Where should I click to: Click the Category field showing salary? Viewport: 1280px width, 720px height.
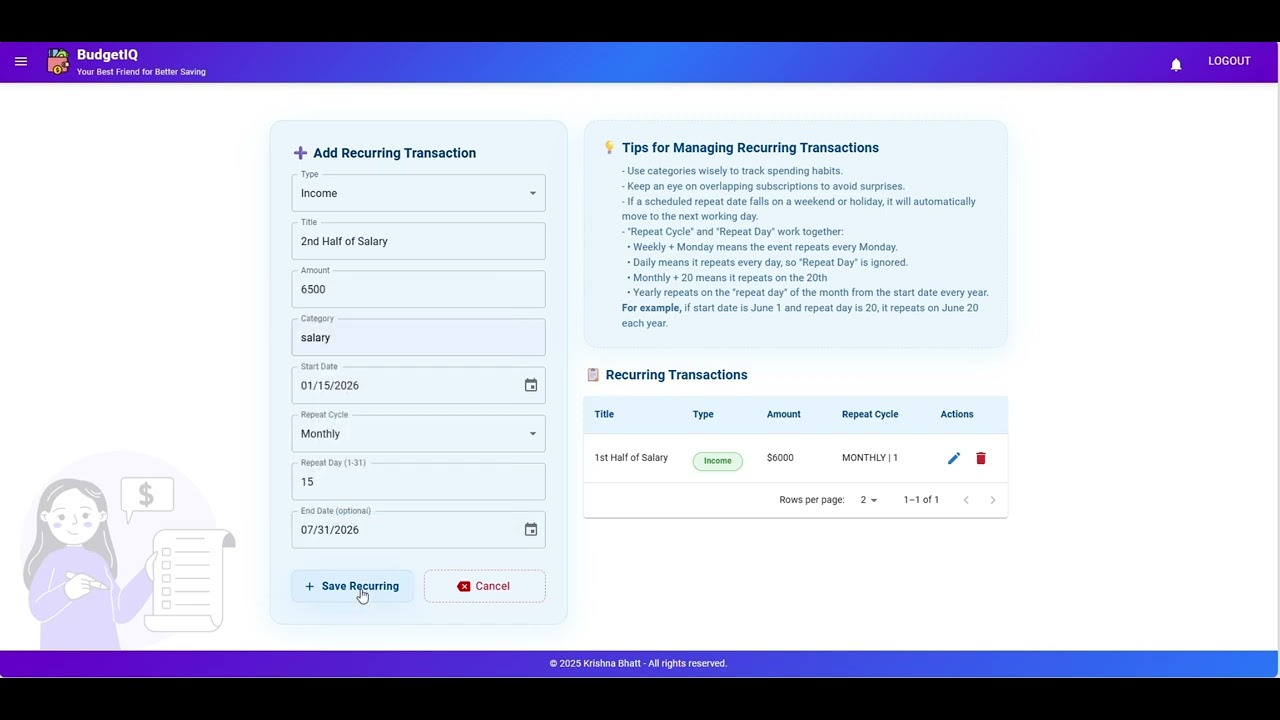pos(418,338)
